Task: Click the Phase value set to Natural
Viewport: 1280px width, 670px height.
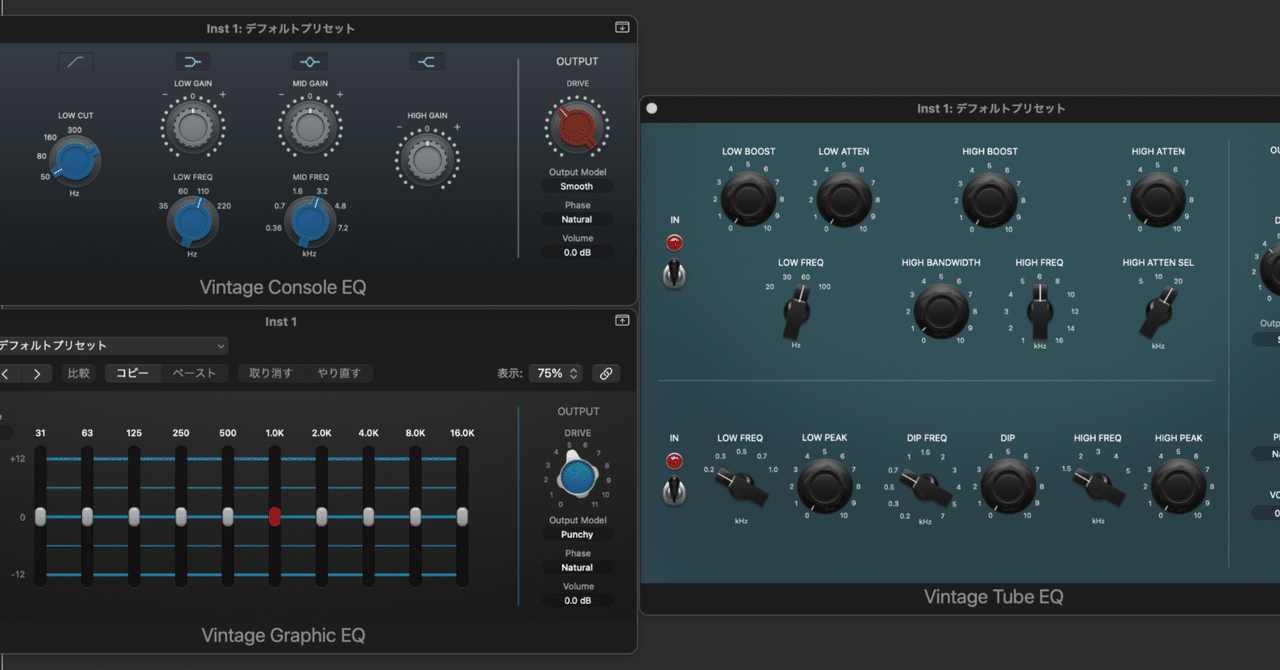Action: (577, 219)
